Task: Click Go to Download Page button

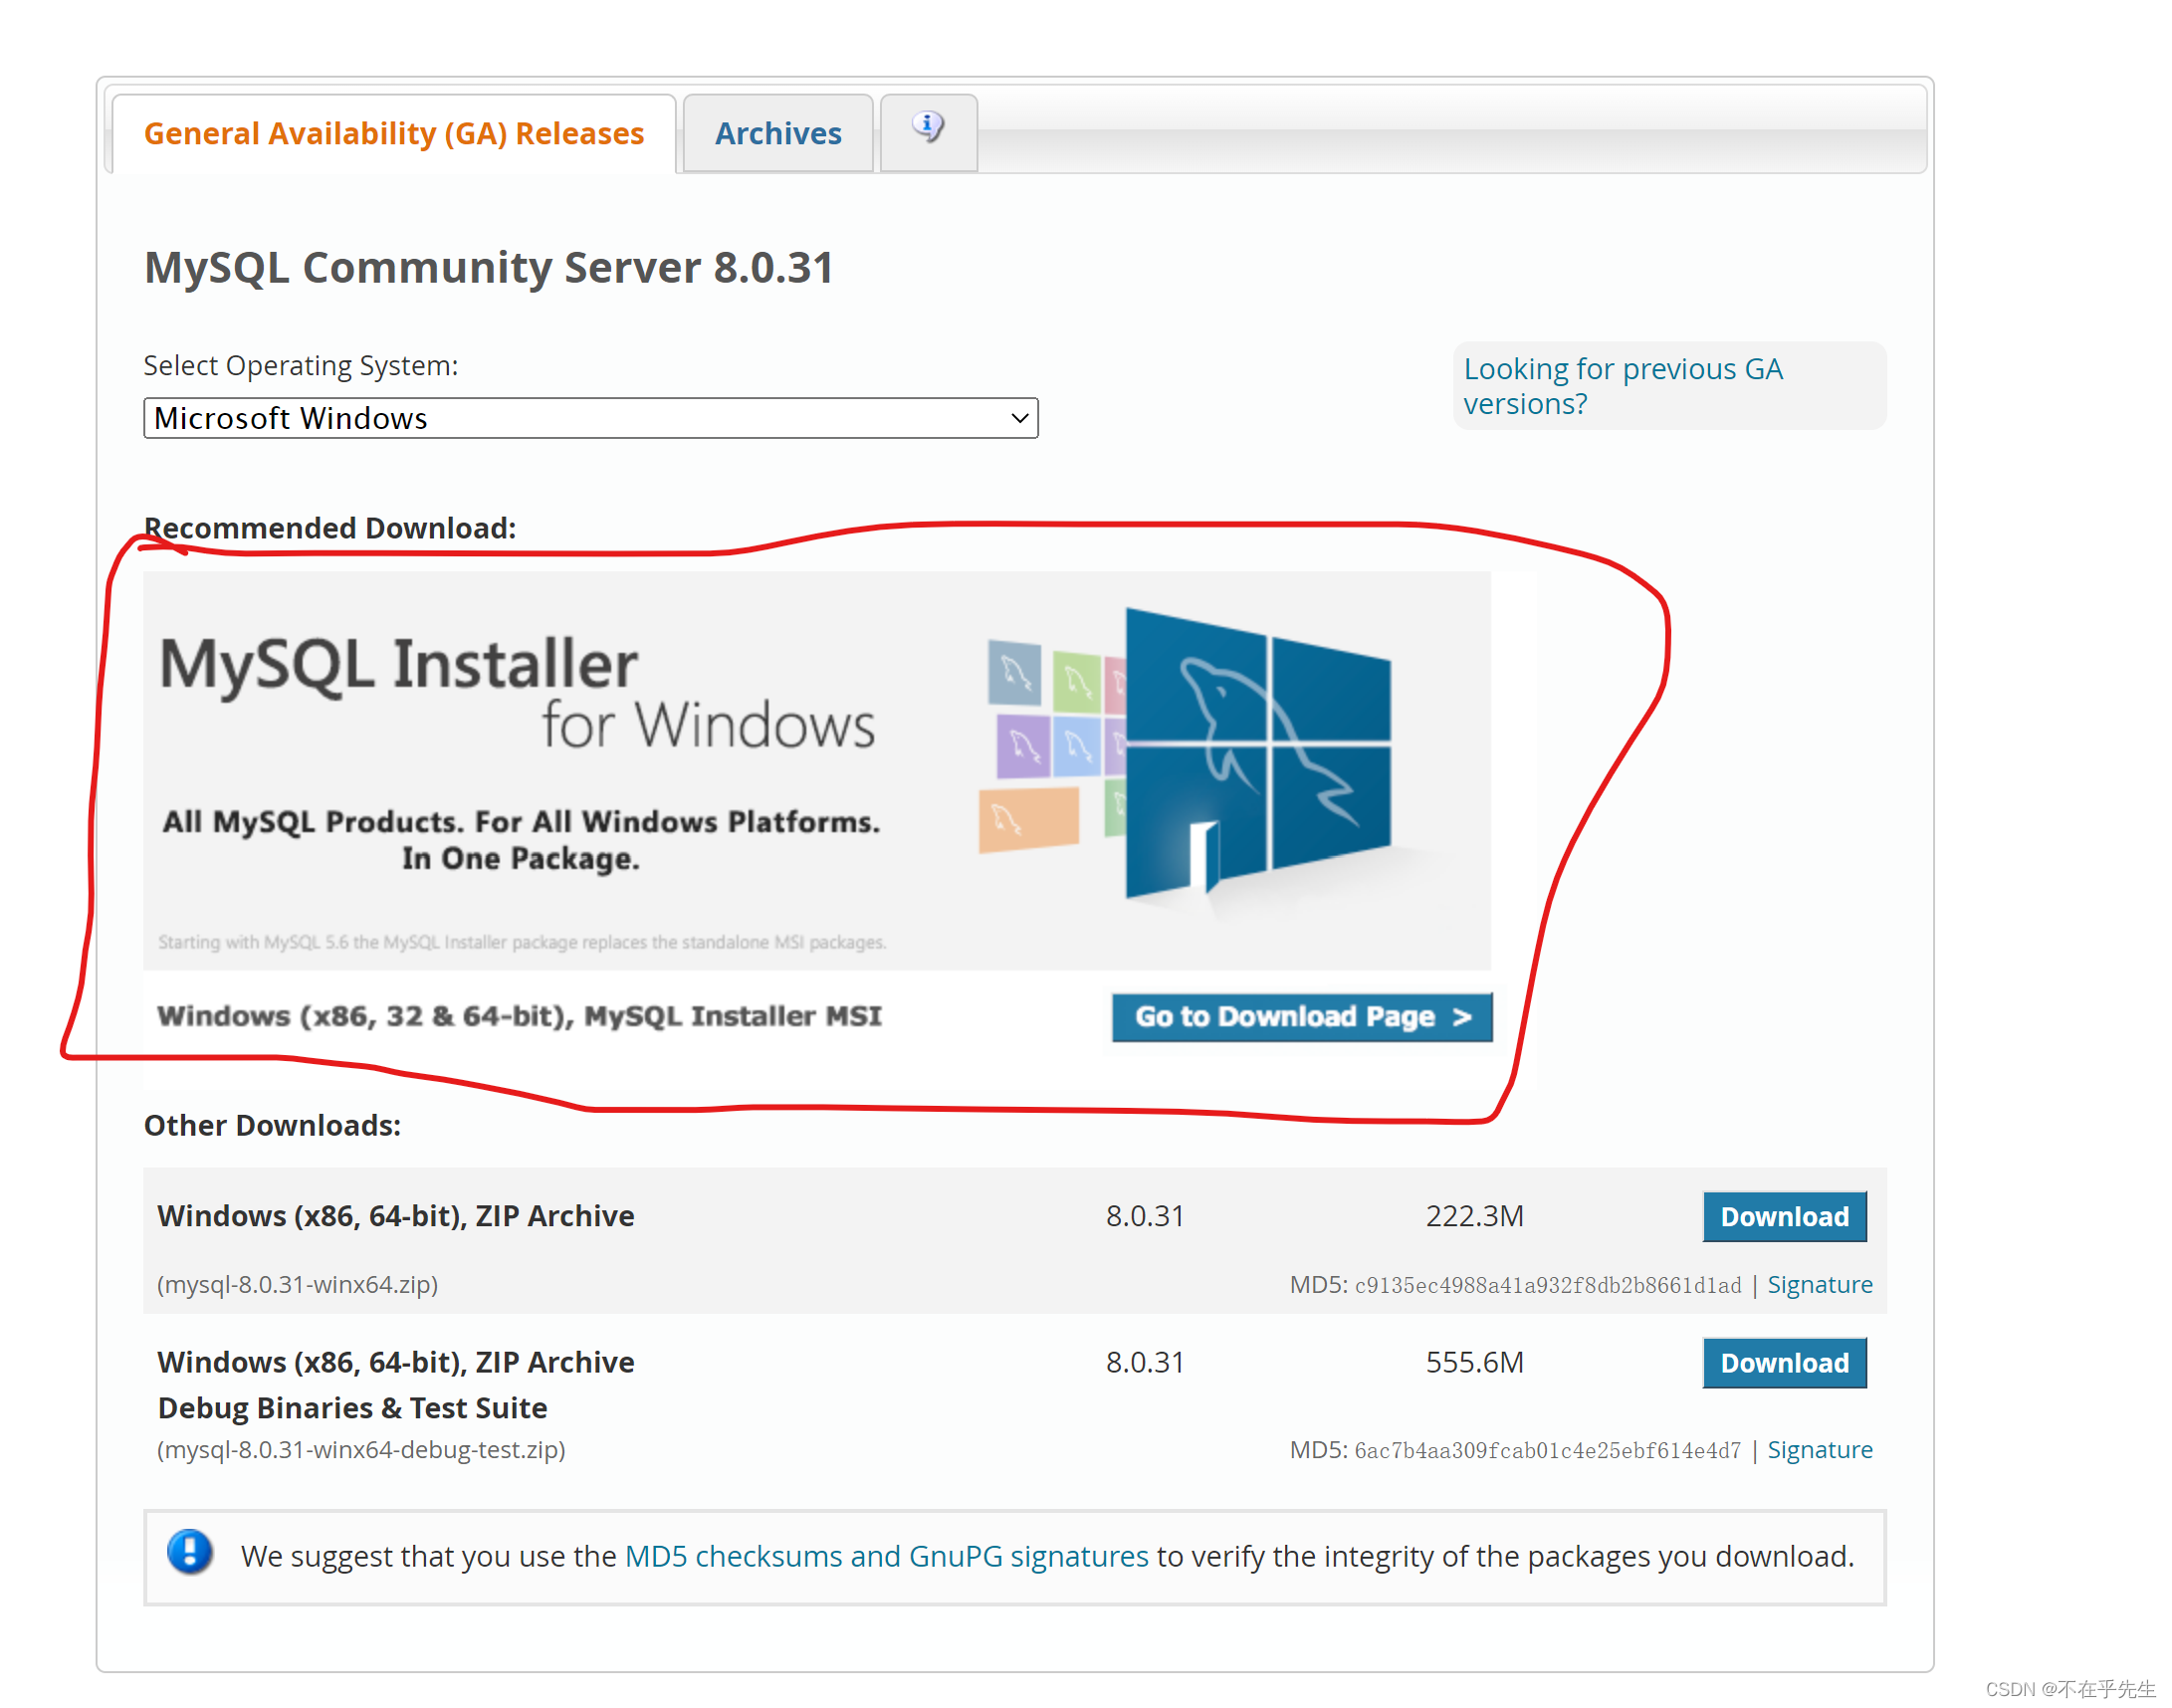Action: [1301, 1017]
